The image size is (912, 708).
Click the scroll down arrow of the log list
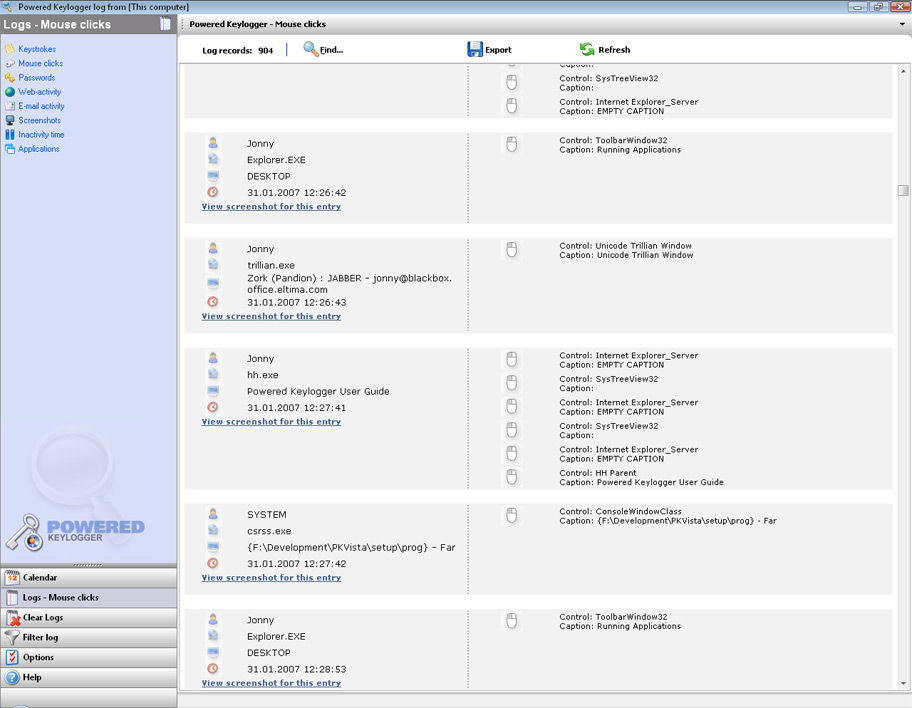(903, 683)
